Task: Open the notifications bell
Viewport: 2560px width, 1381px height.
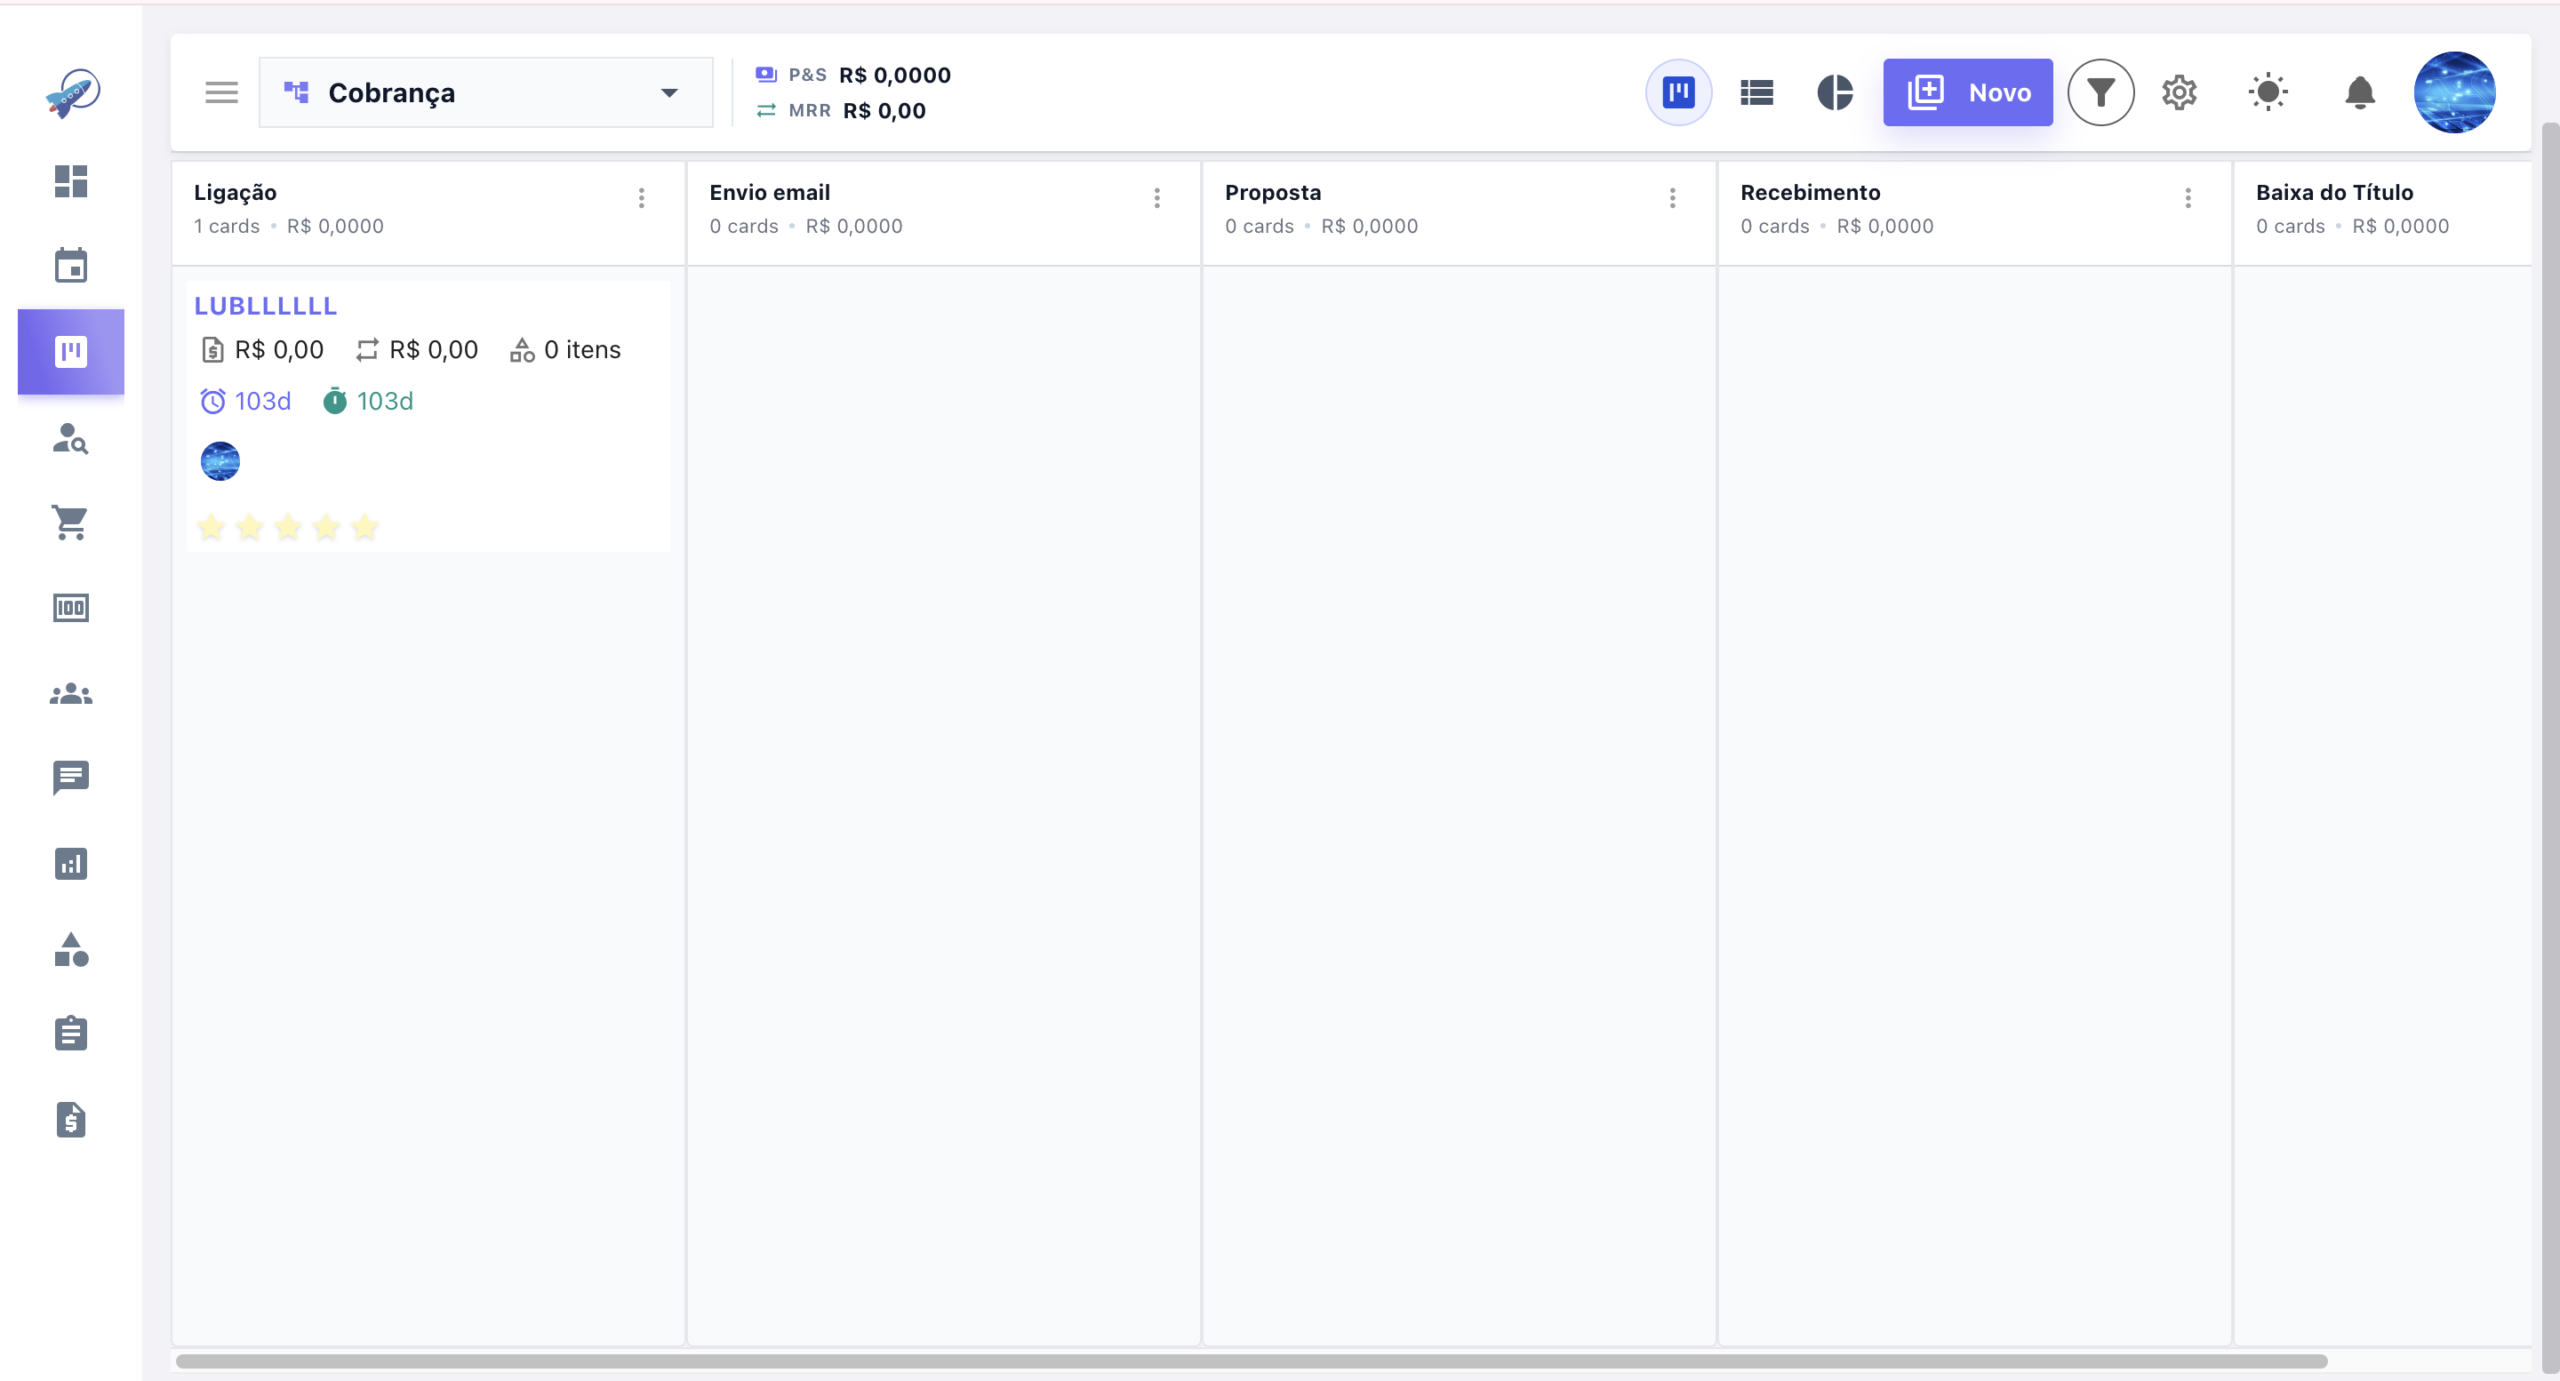Action: point(2360,92)
